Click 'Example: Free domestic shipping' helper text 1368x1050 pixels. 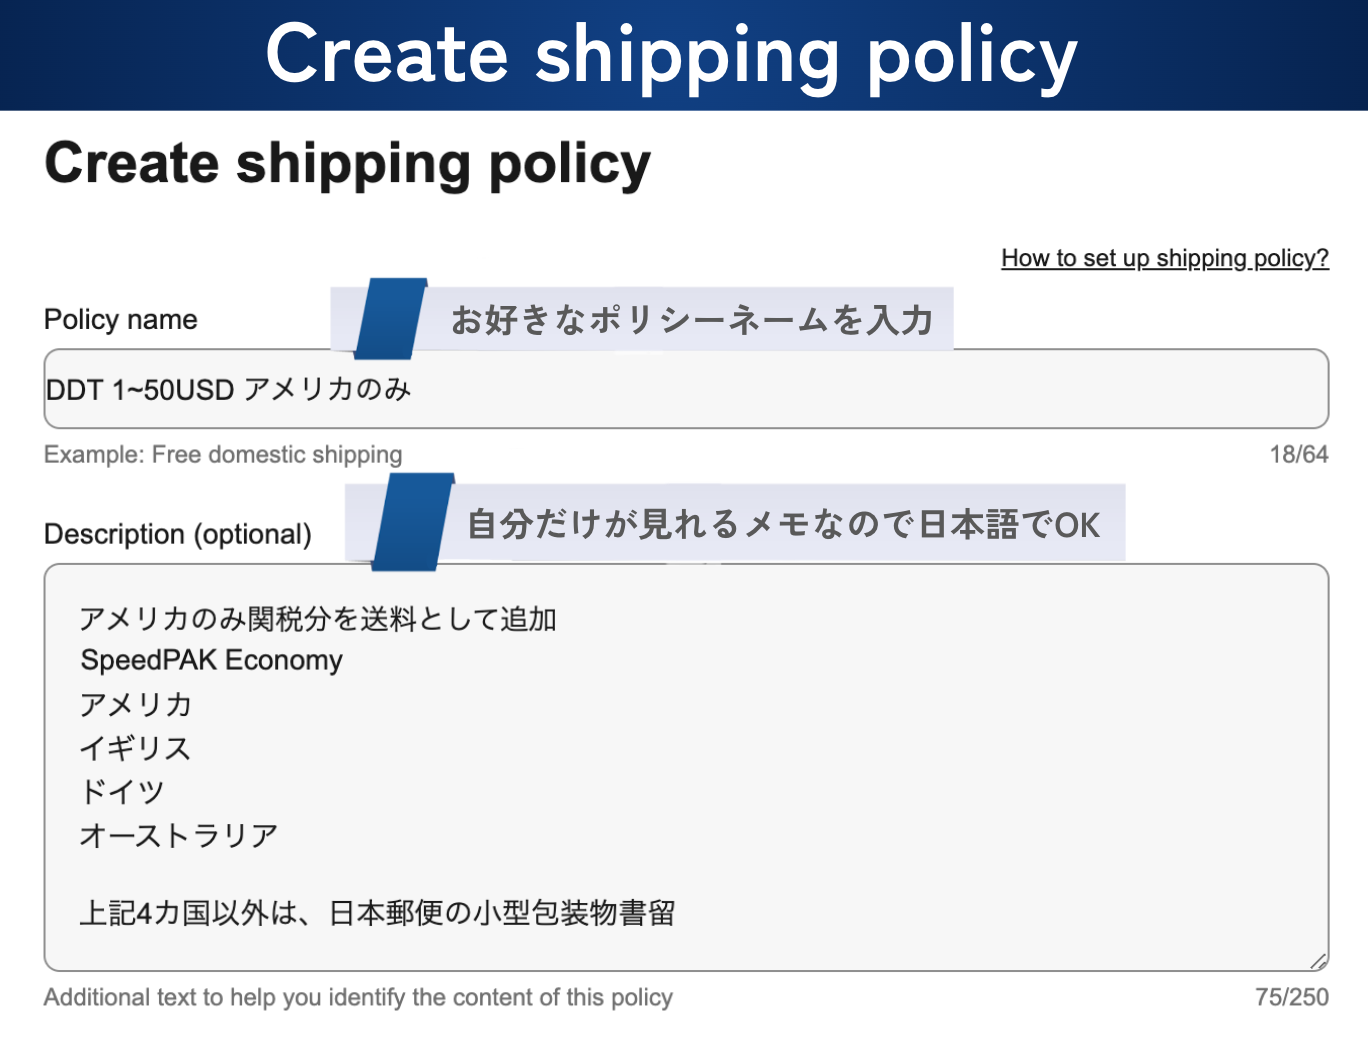(223, 455)
